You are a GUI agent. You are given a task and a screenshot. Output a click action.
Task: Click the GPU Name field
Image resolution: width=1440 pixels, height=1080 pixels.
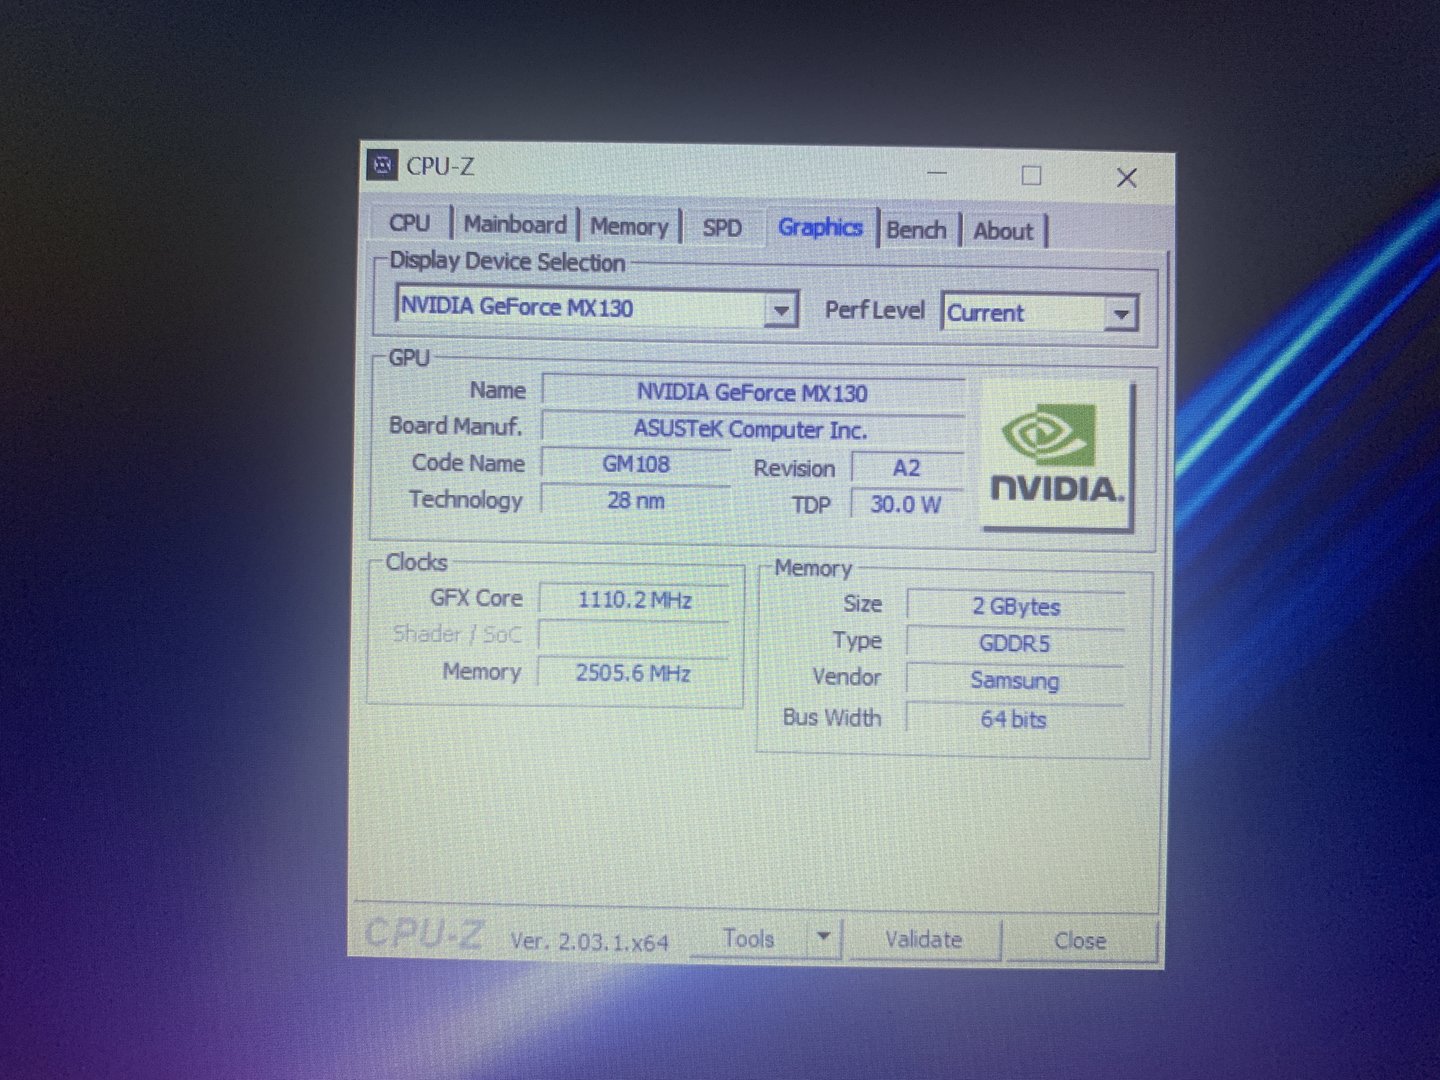pos(752,393)
